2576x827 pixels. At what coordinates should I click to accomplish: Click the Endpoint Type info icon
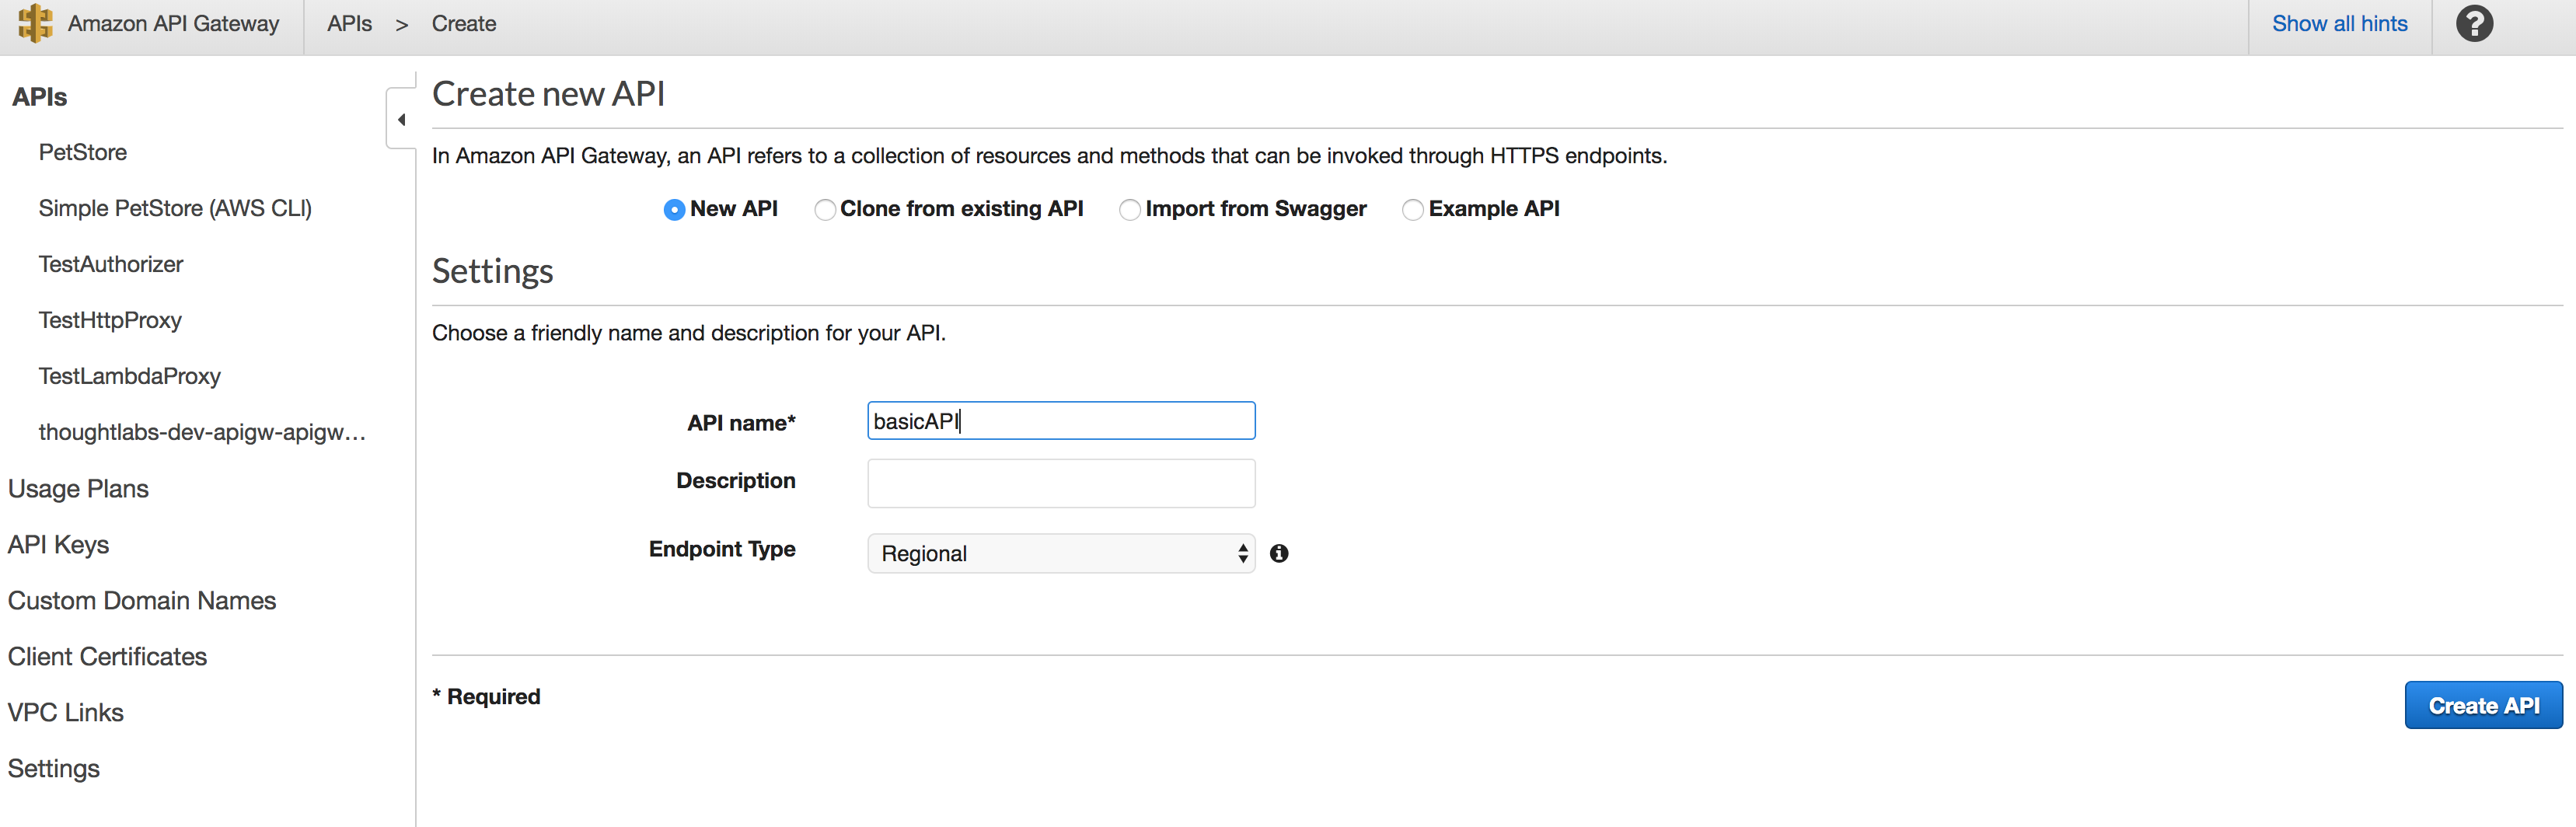click(x=1279, y=553)
